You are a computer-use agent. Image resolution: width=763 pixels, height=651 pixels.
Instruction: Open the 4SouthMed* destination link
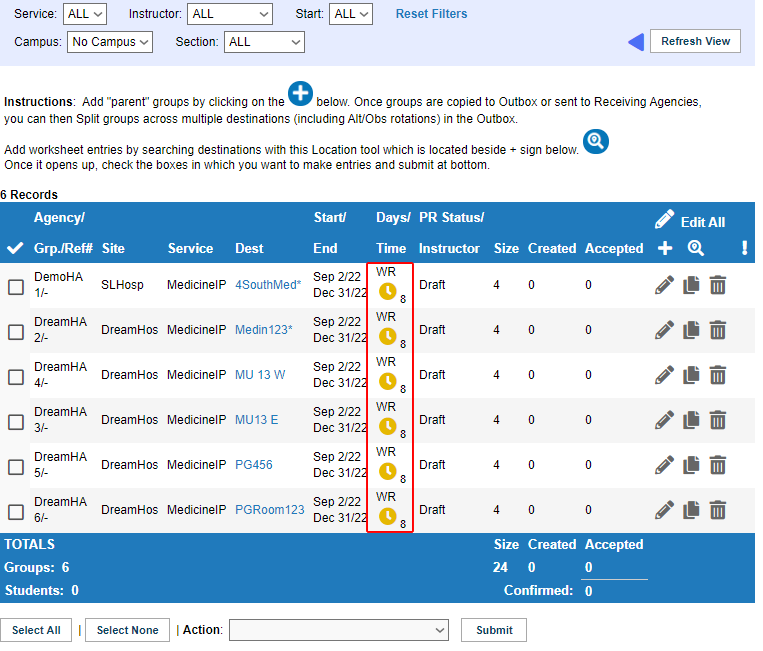pyautogui.click(x=268, y=285)
